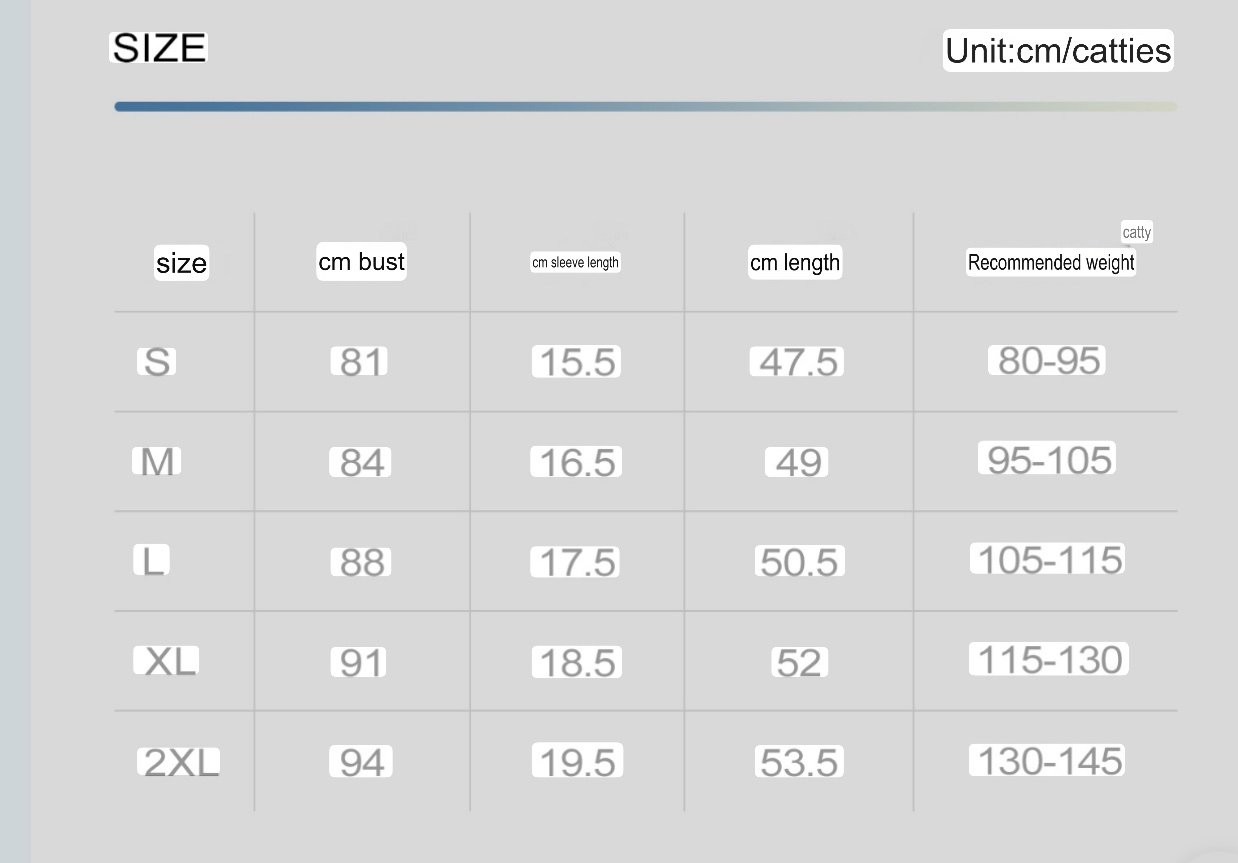Select the cm bust column header
The image size is (1238, 863).
[x=361, y=262]
